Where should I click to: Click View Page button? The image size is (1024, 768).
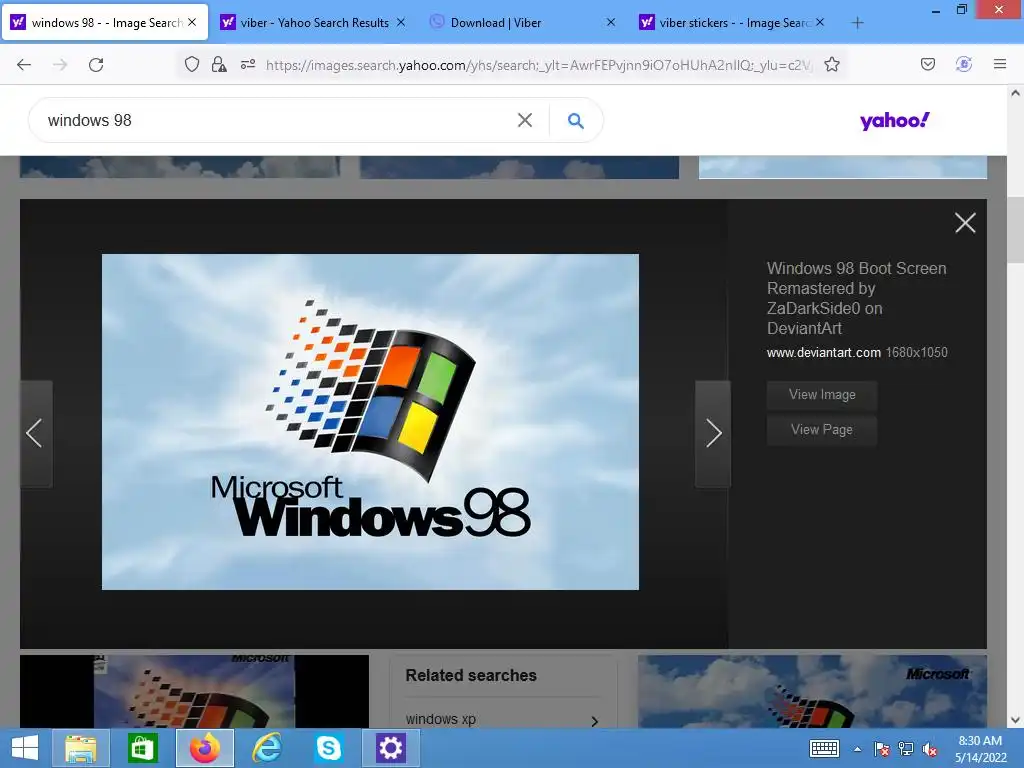pyautogui.click(x=822, y=430)
